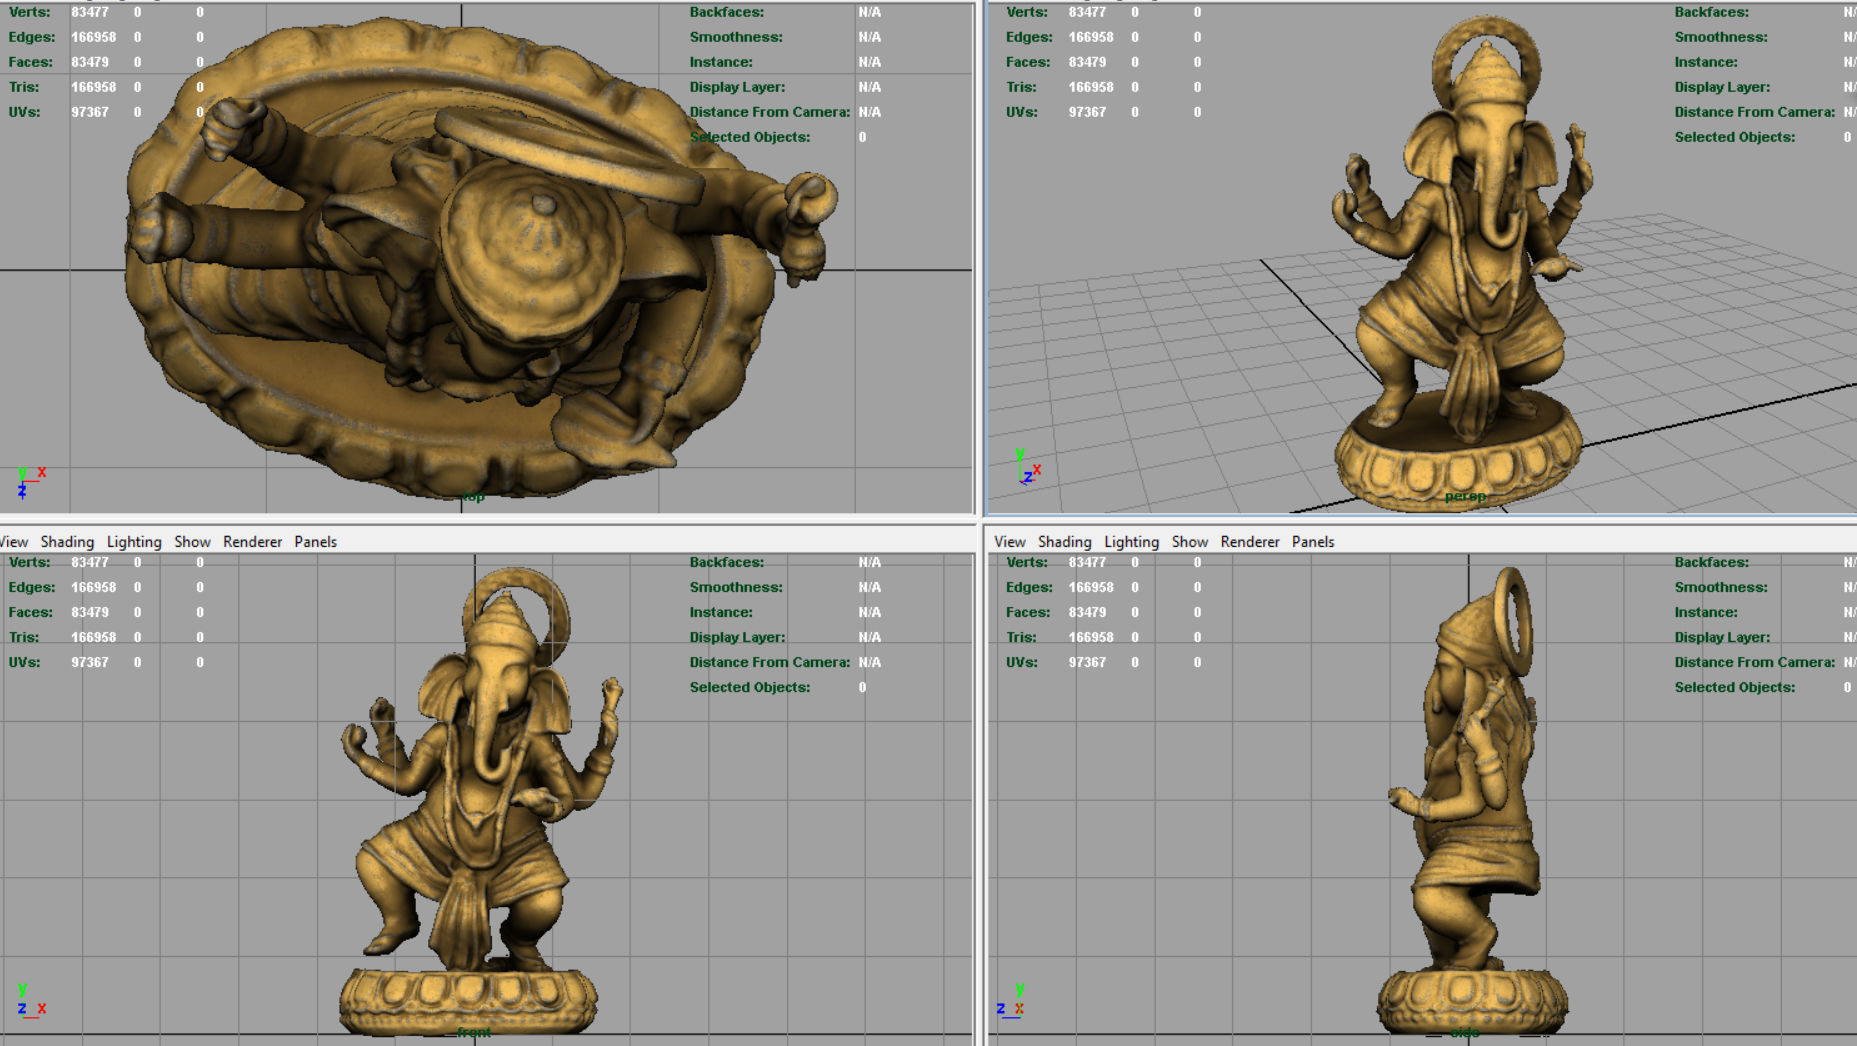Image resolution: width=1857 pixels, height=1046 pixels.
Task: Click the 'side' camera label
Action: (1465, 1032)
